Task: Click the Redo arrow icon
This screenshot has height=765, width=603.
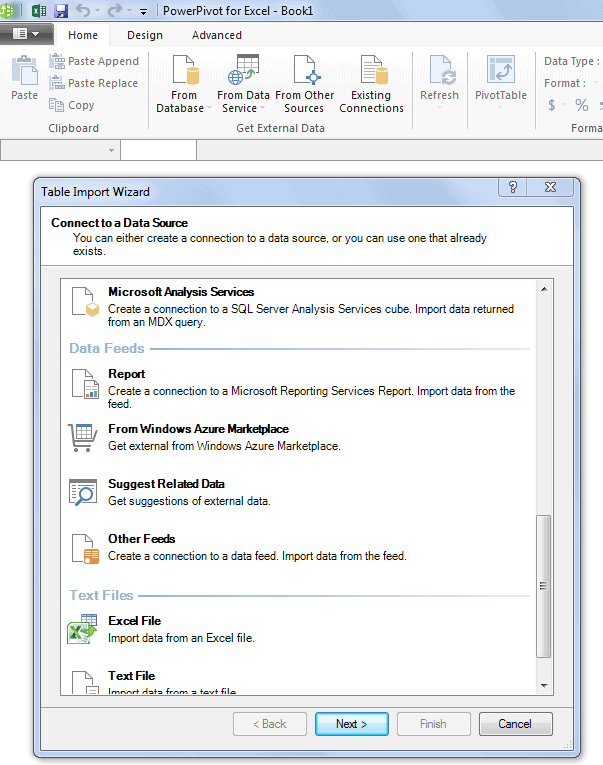Action: point(114,10)
